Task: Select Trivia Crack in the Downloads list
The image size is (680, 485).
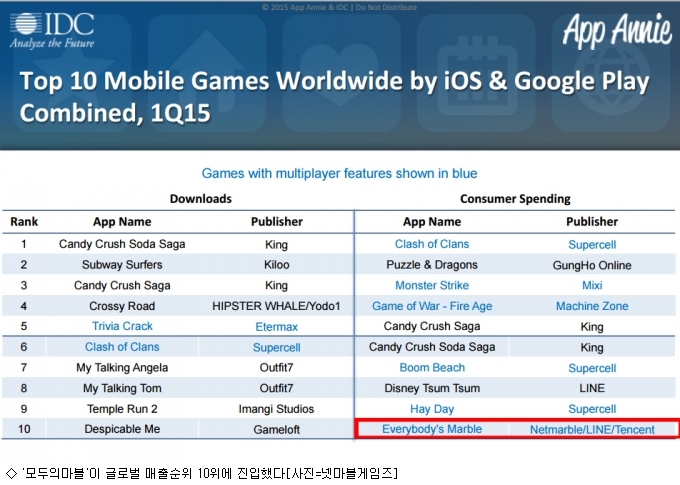Action: click(x=122, y=326)
